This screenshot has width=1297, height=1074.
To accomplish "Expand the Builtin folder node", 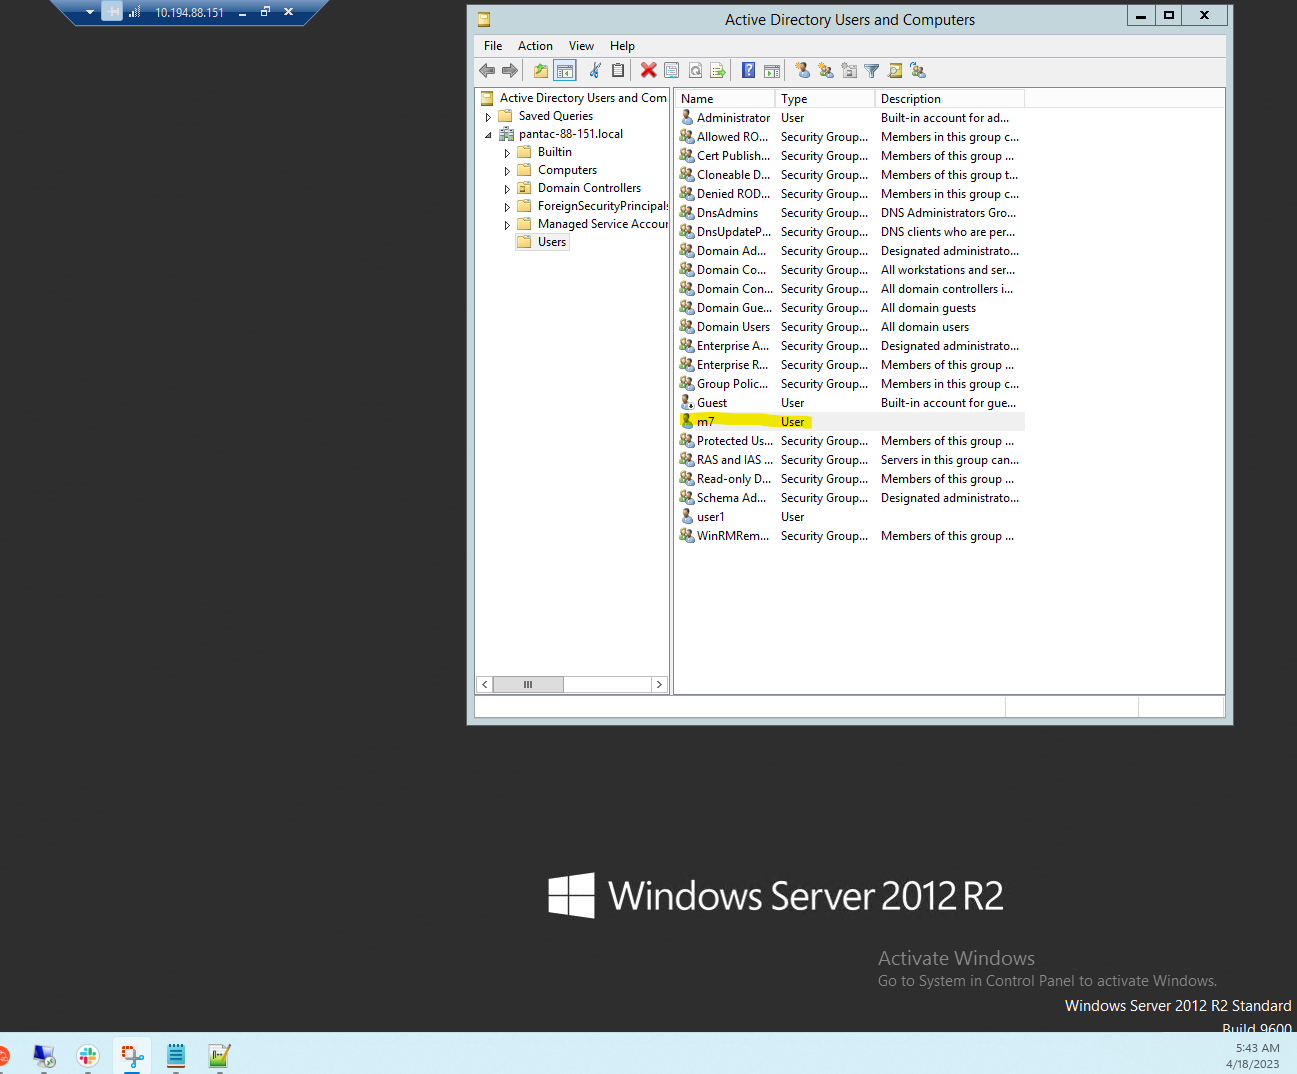I will tap(507, 153).
